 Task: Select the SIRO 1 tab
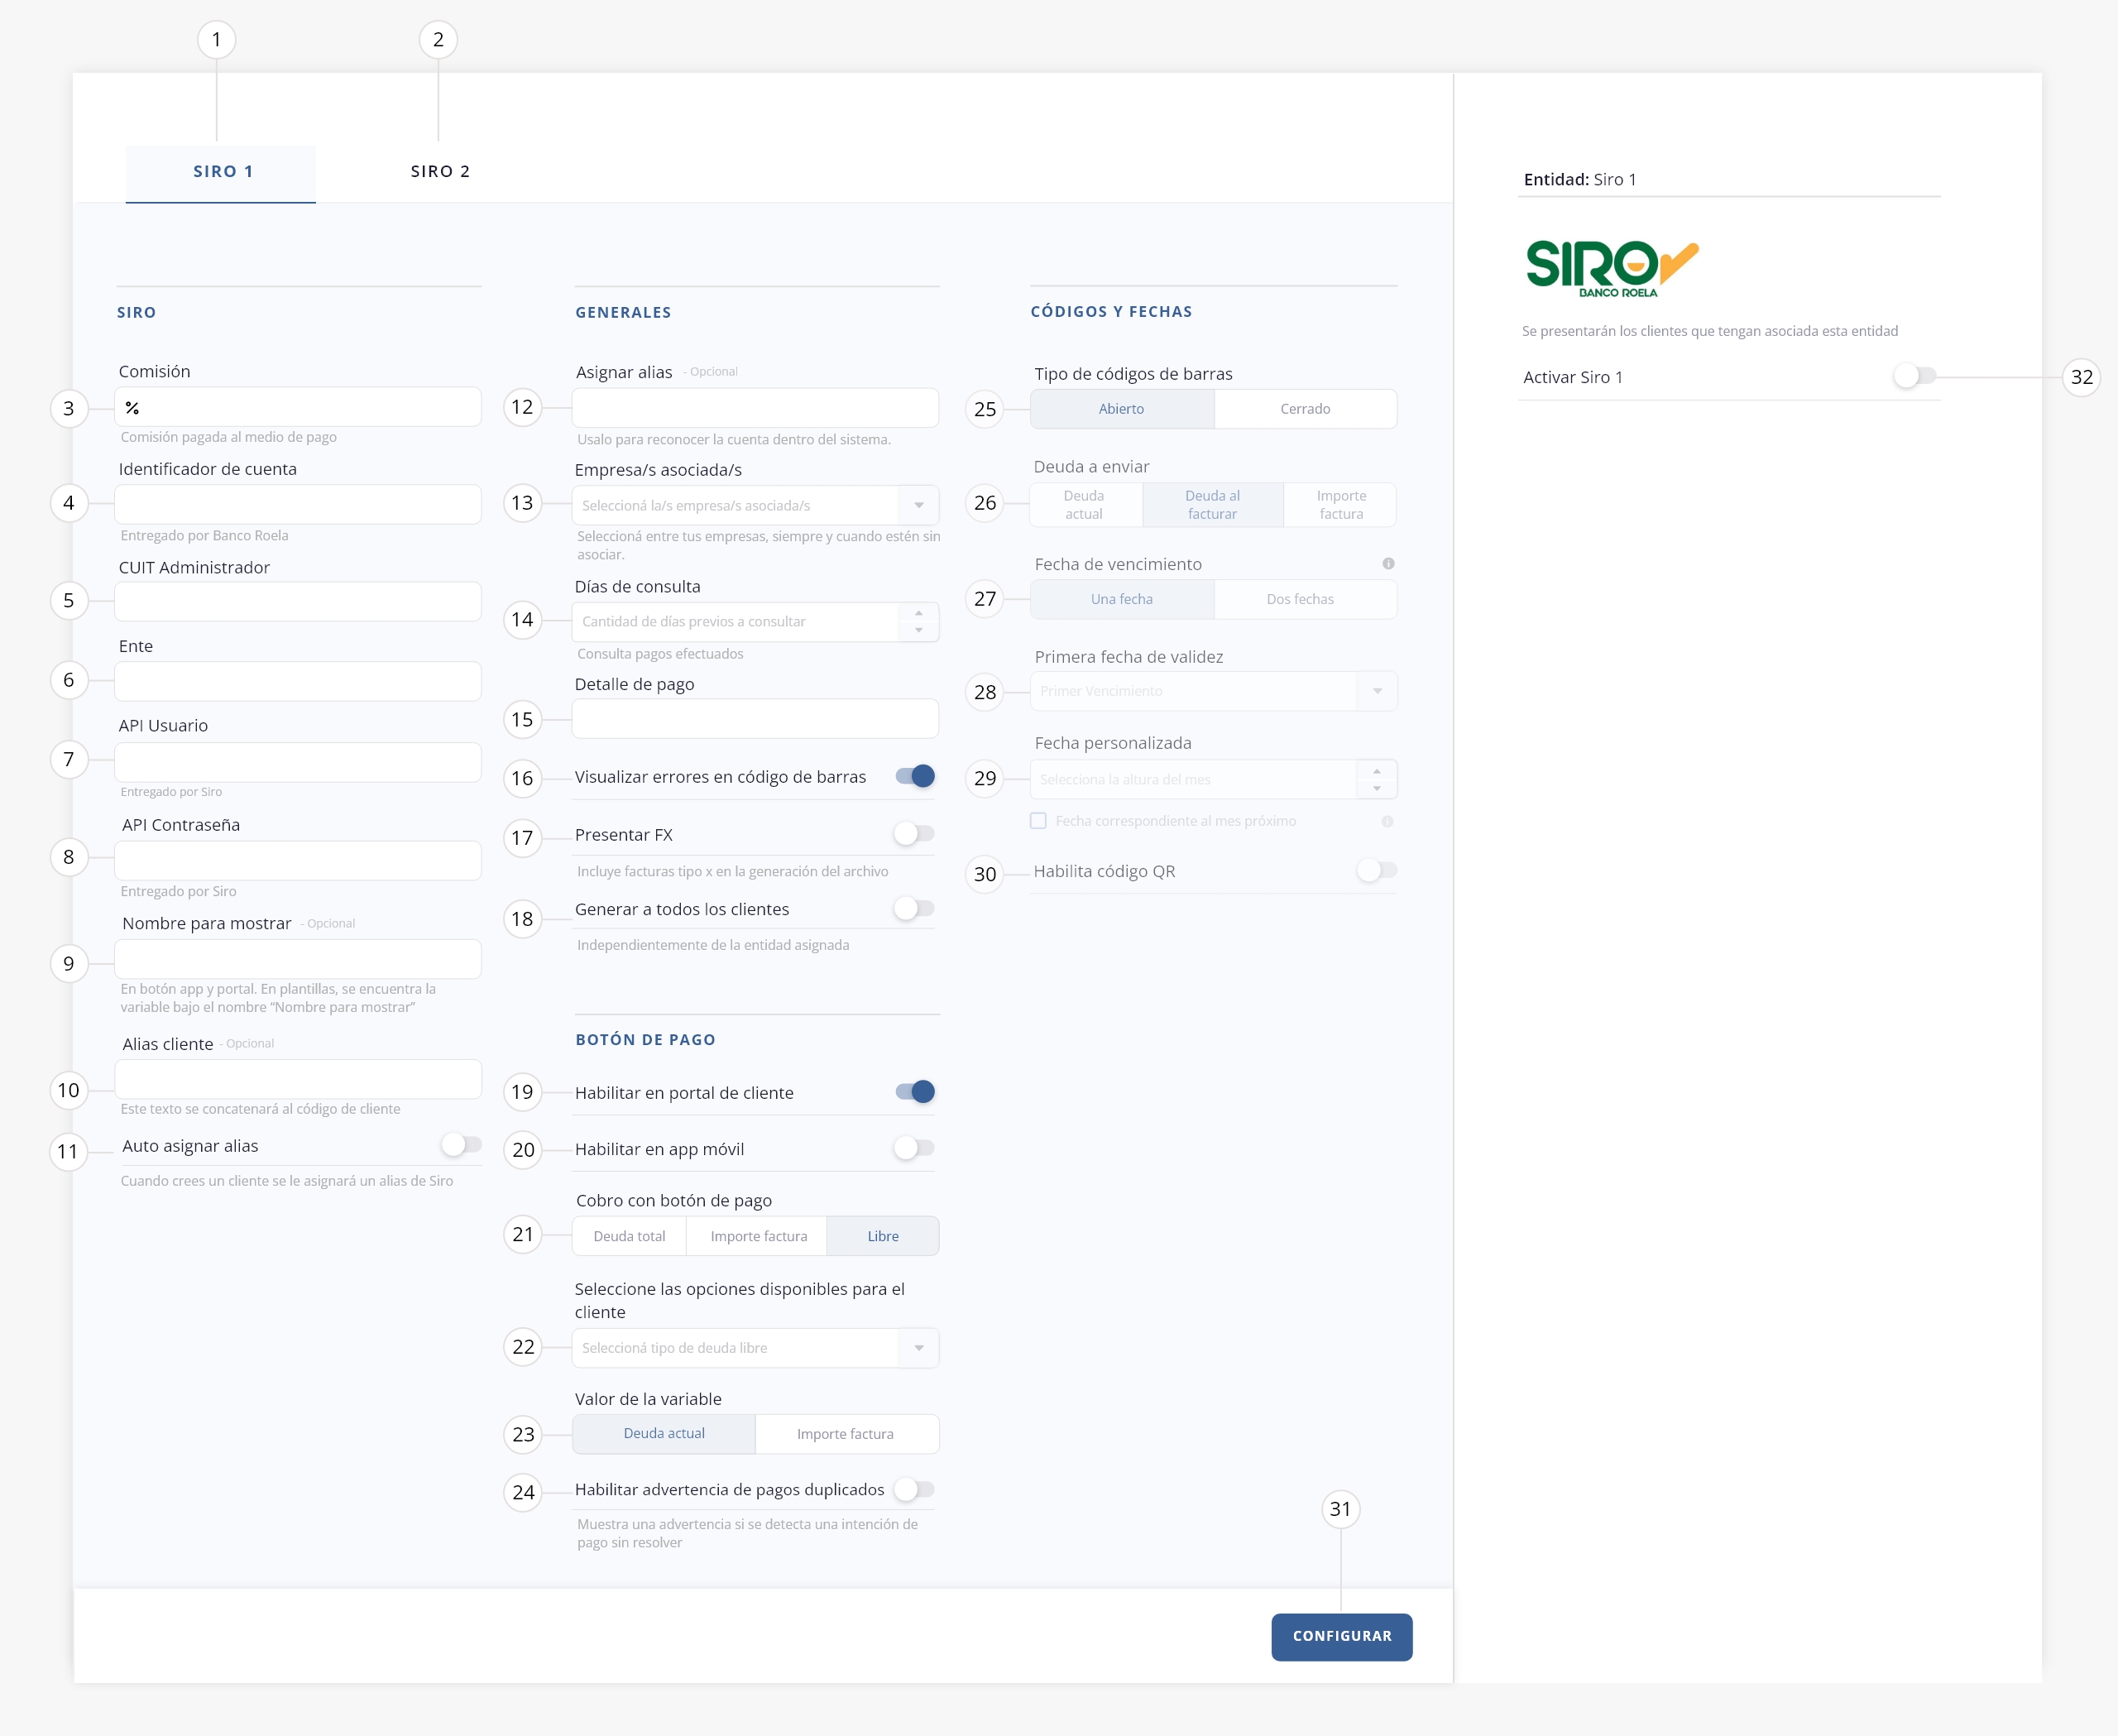tap(222, 171)
